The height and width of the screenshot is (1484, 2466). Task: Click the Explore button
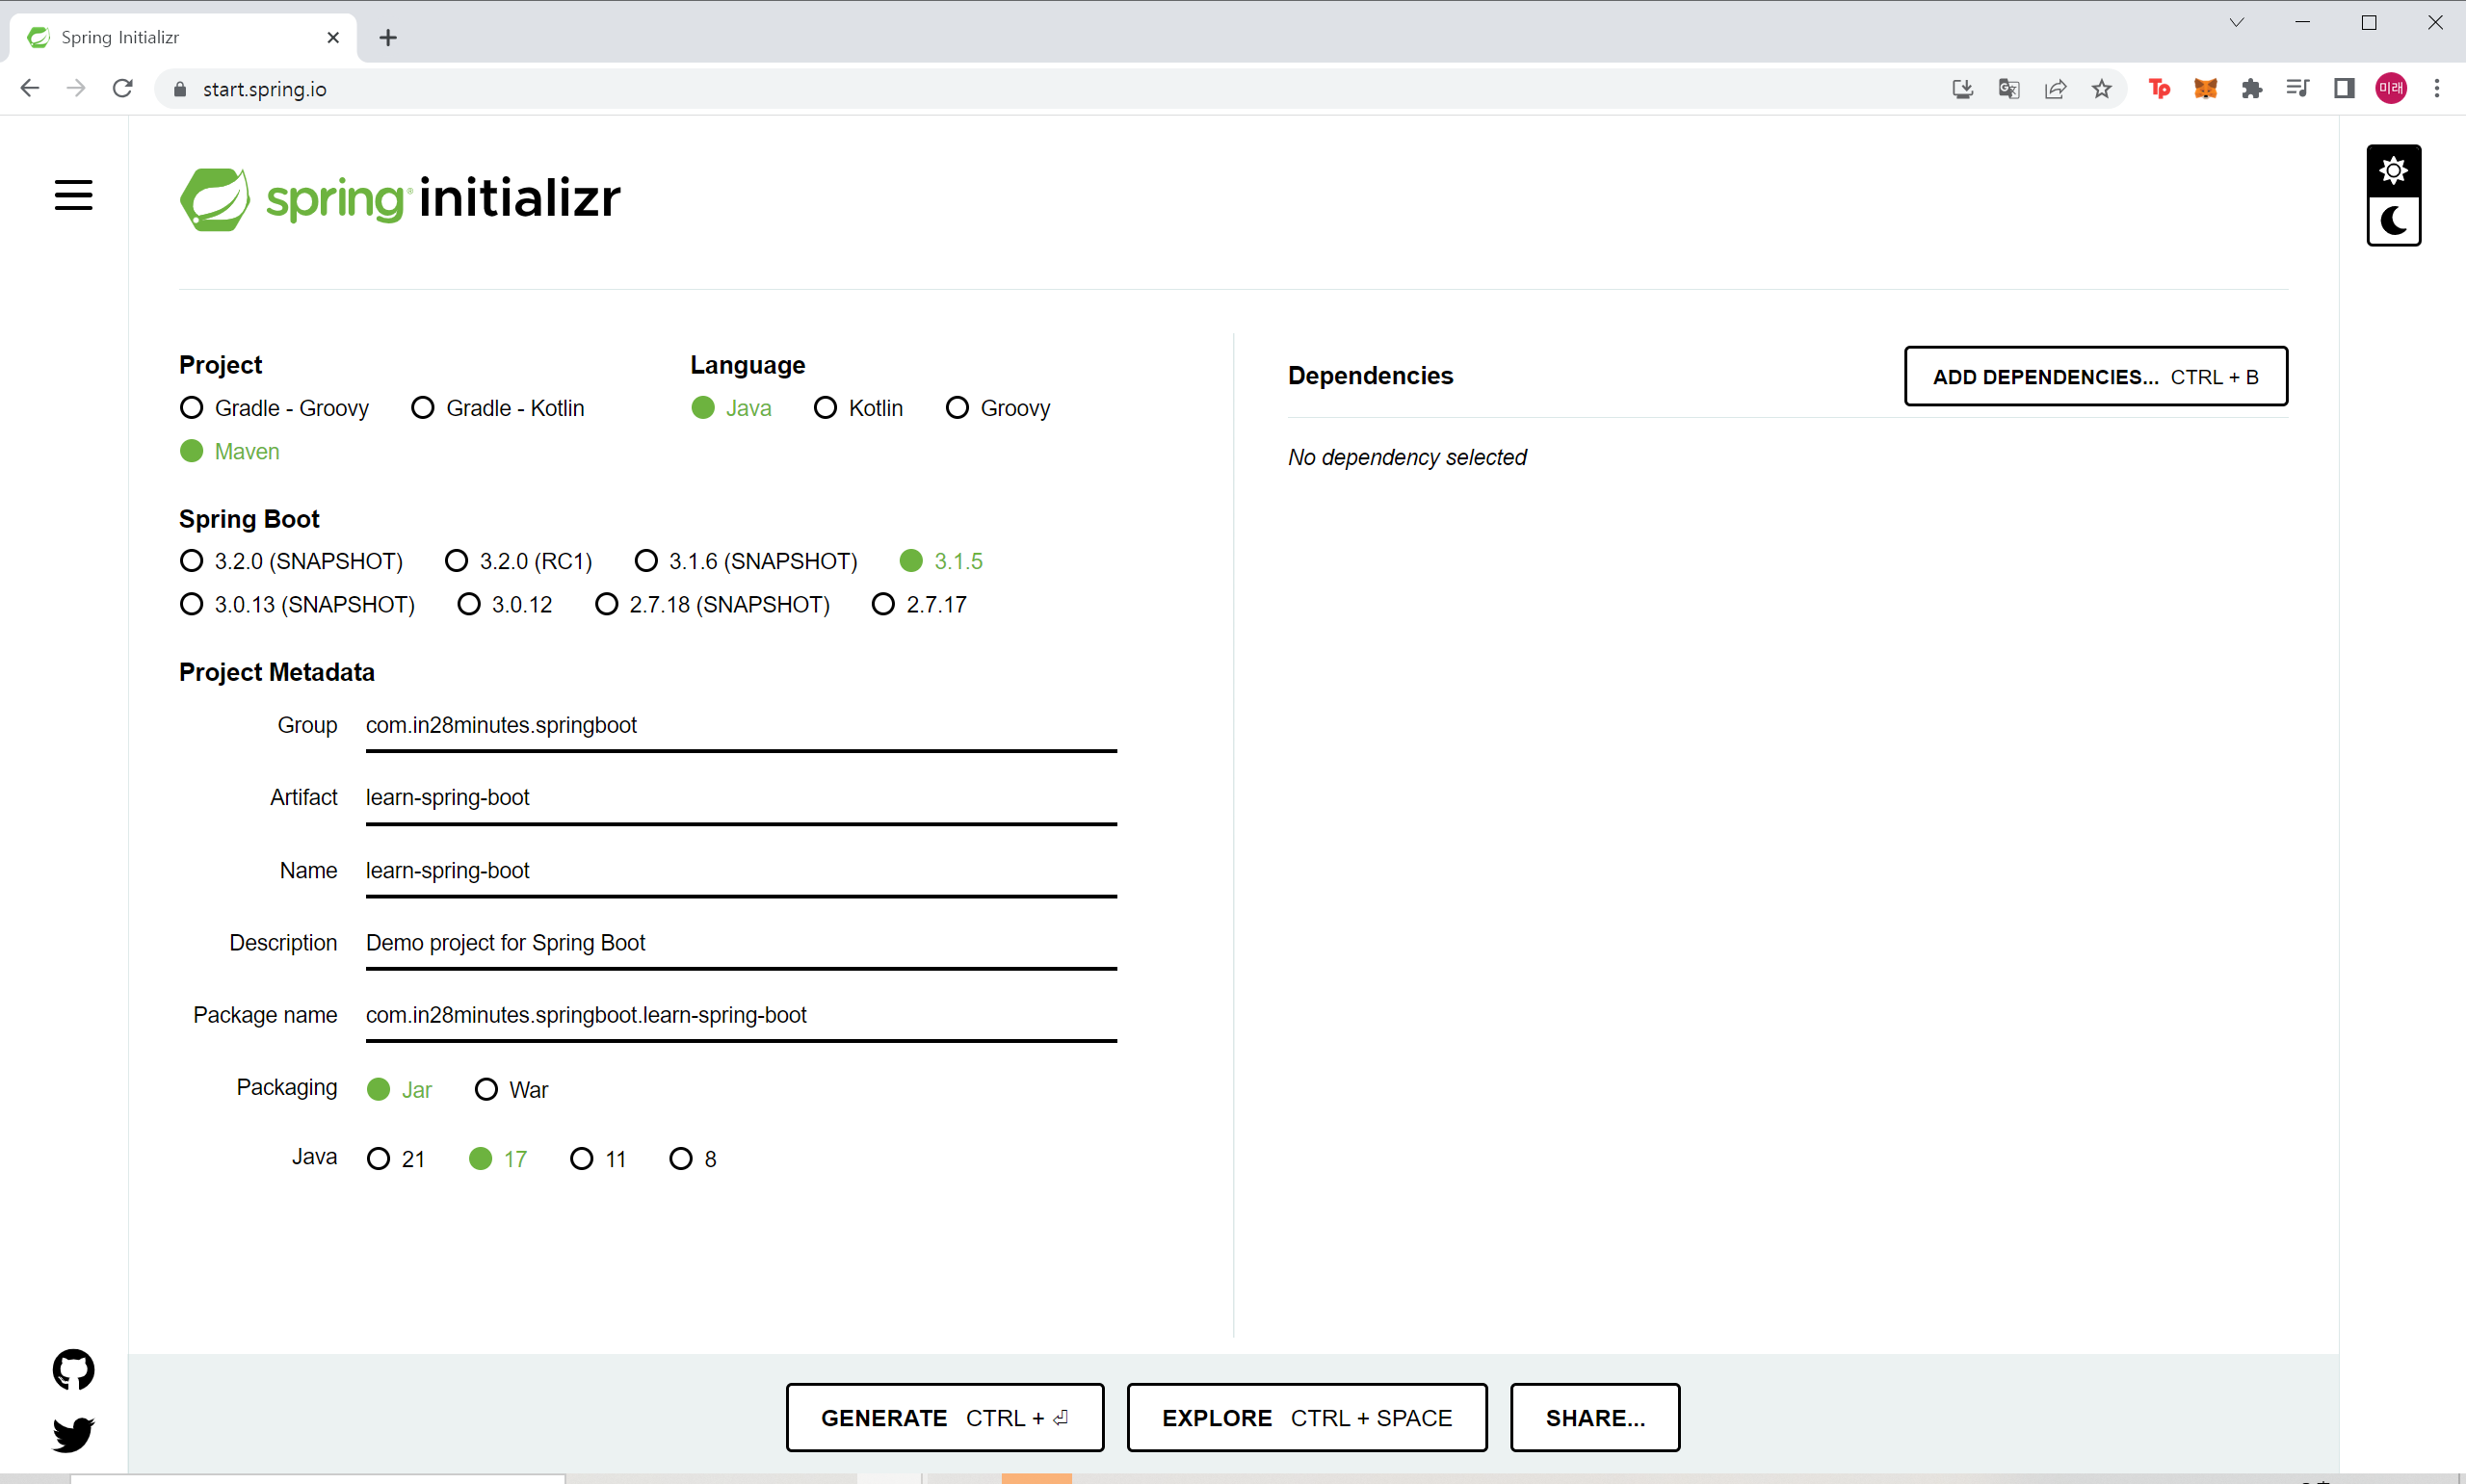tap(1306, 1417)
